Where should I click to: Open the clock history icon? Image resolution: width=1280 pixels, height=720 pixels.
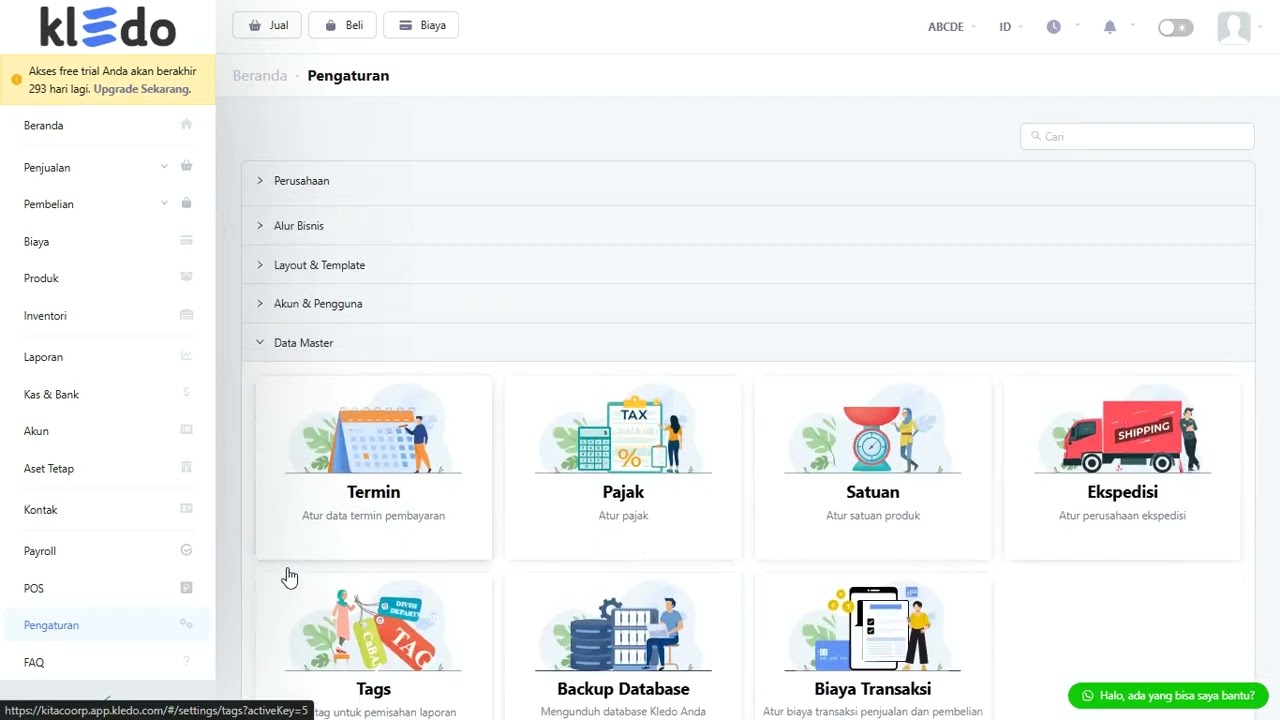coord(1054,27)
